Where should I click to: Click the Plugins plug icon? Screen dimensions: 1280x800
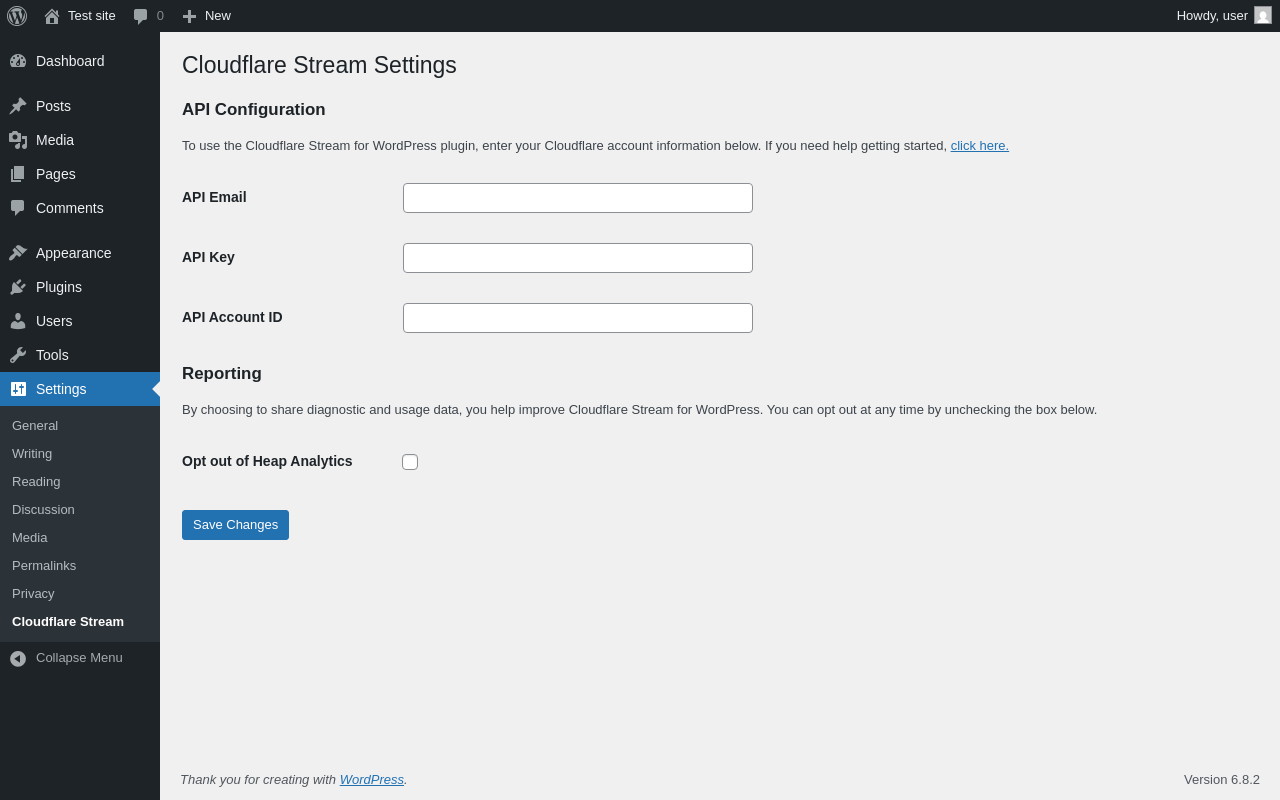pos(18,287)
